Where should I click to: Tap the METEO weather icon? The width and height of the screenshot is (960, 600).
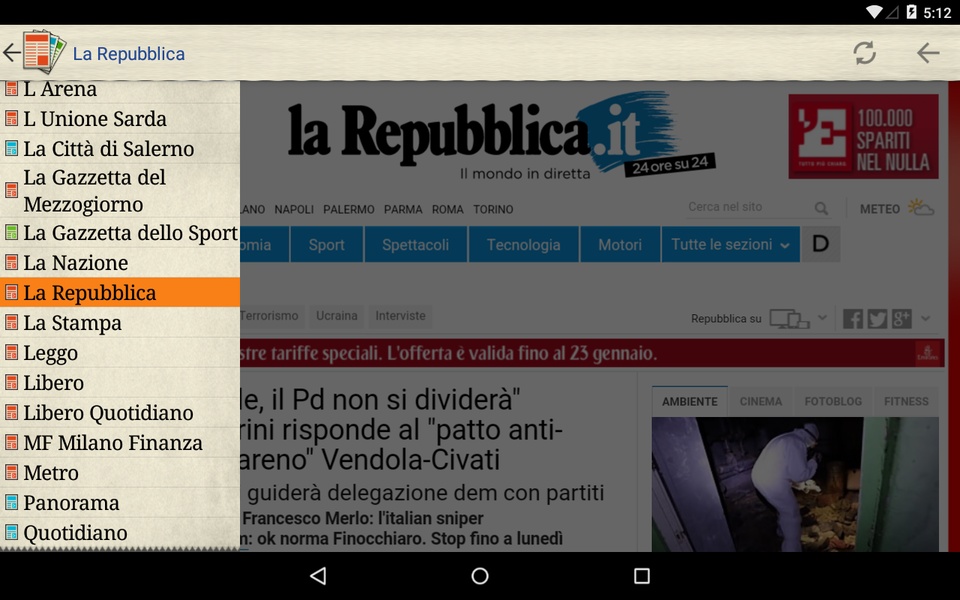[x=921, y=208]
